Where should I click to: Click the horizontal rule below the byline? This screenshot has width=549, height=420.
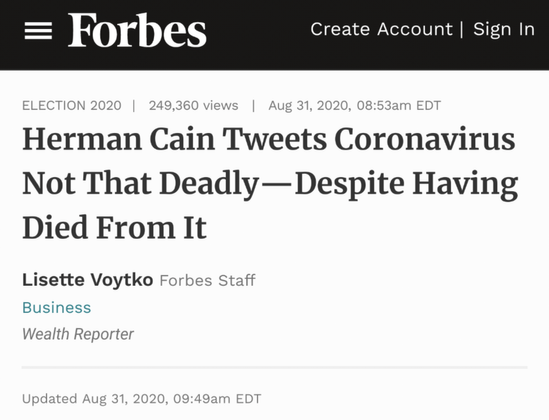coord(274,368)
